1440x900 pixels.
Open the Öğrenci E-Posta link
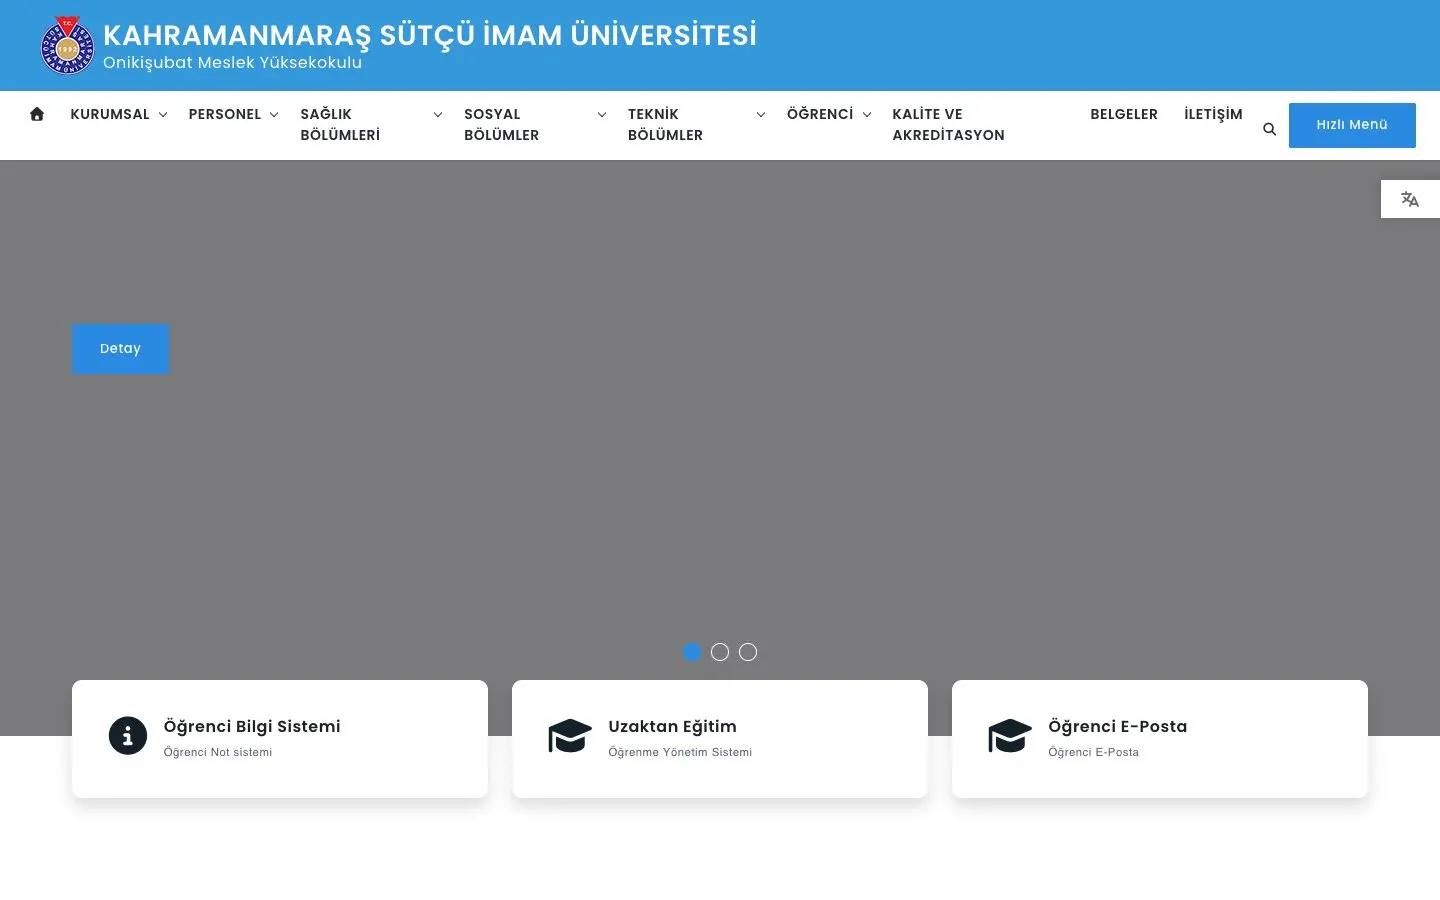pyautogui.click(x=1117, y=727)
